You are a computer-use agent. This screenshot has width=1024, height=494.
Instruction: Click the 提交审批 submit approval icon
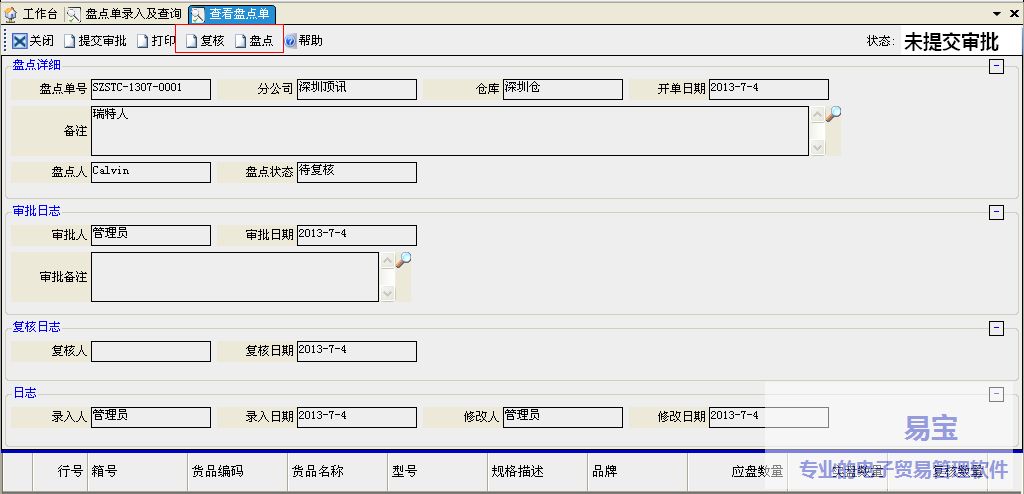pyautogui.click(x=70, y=41)
